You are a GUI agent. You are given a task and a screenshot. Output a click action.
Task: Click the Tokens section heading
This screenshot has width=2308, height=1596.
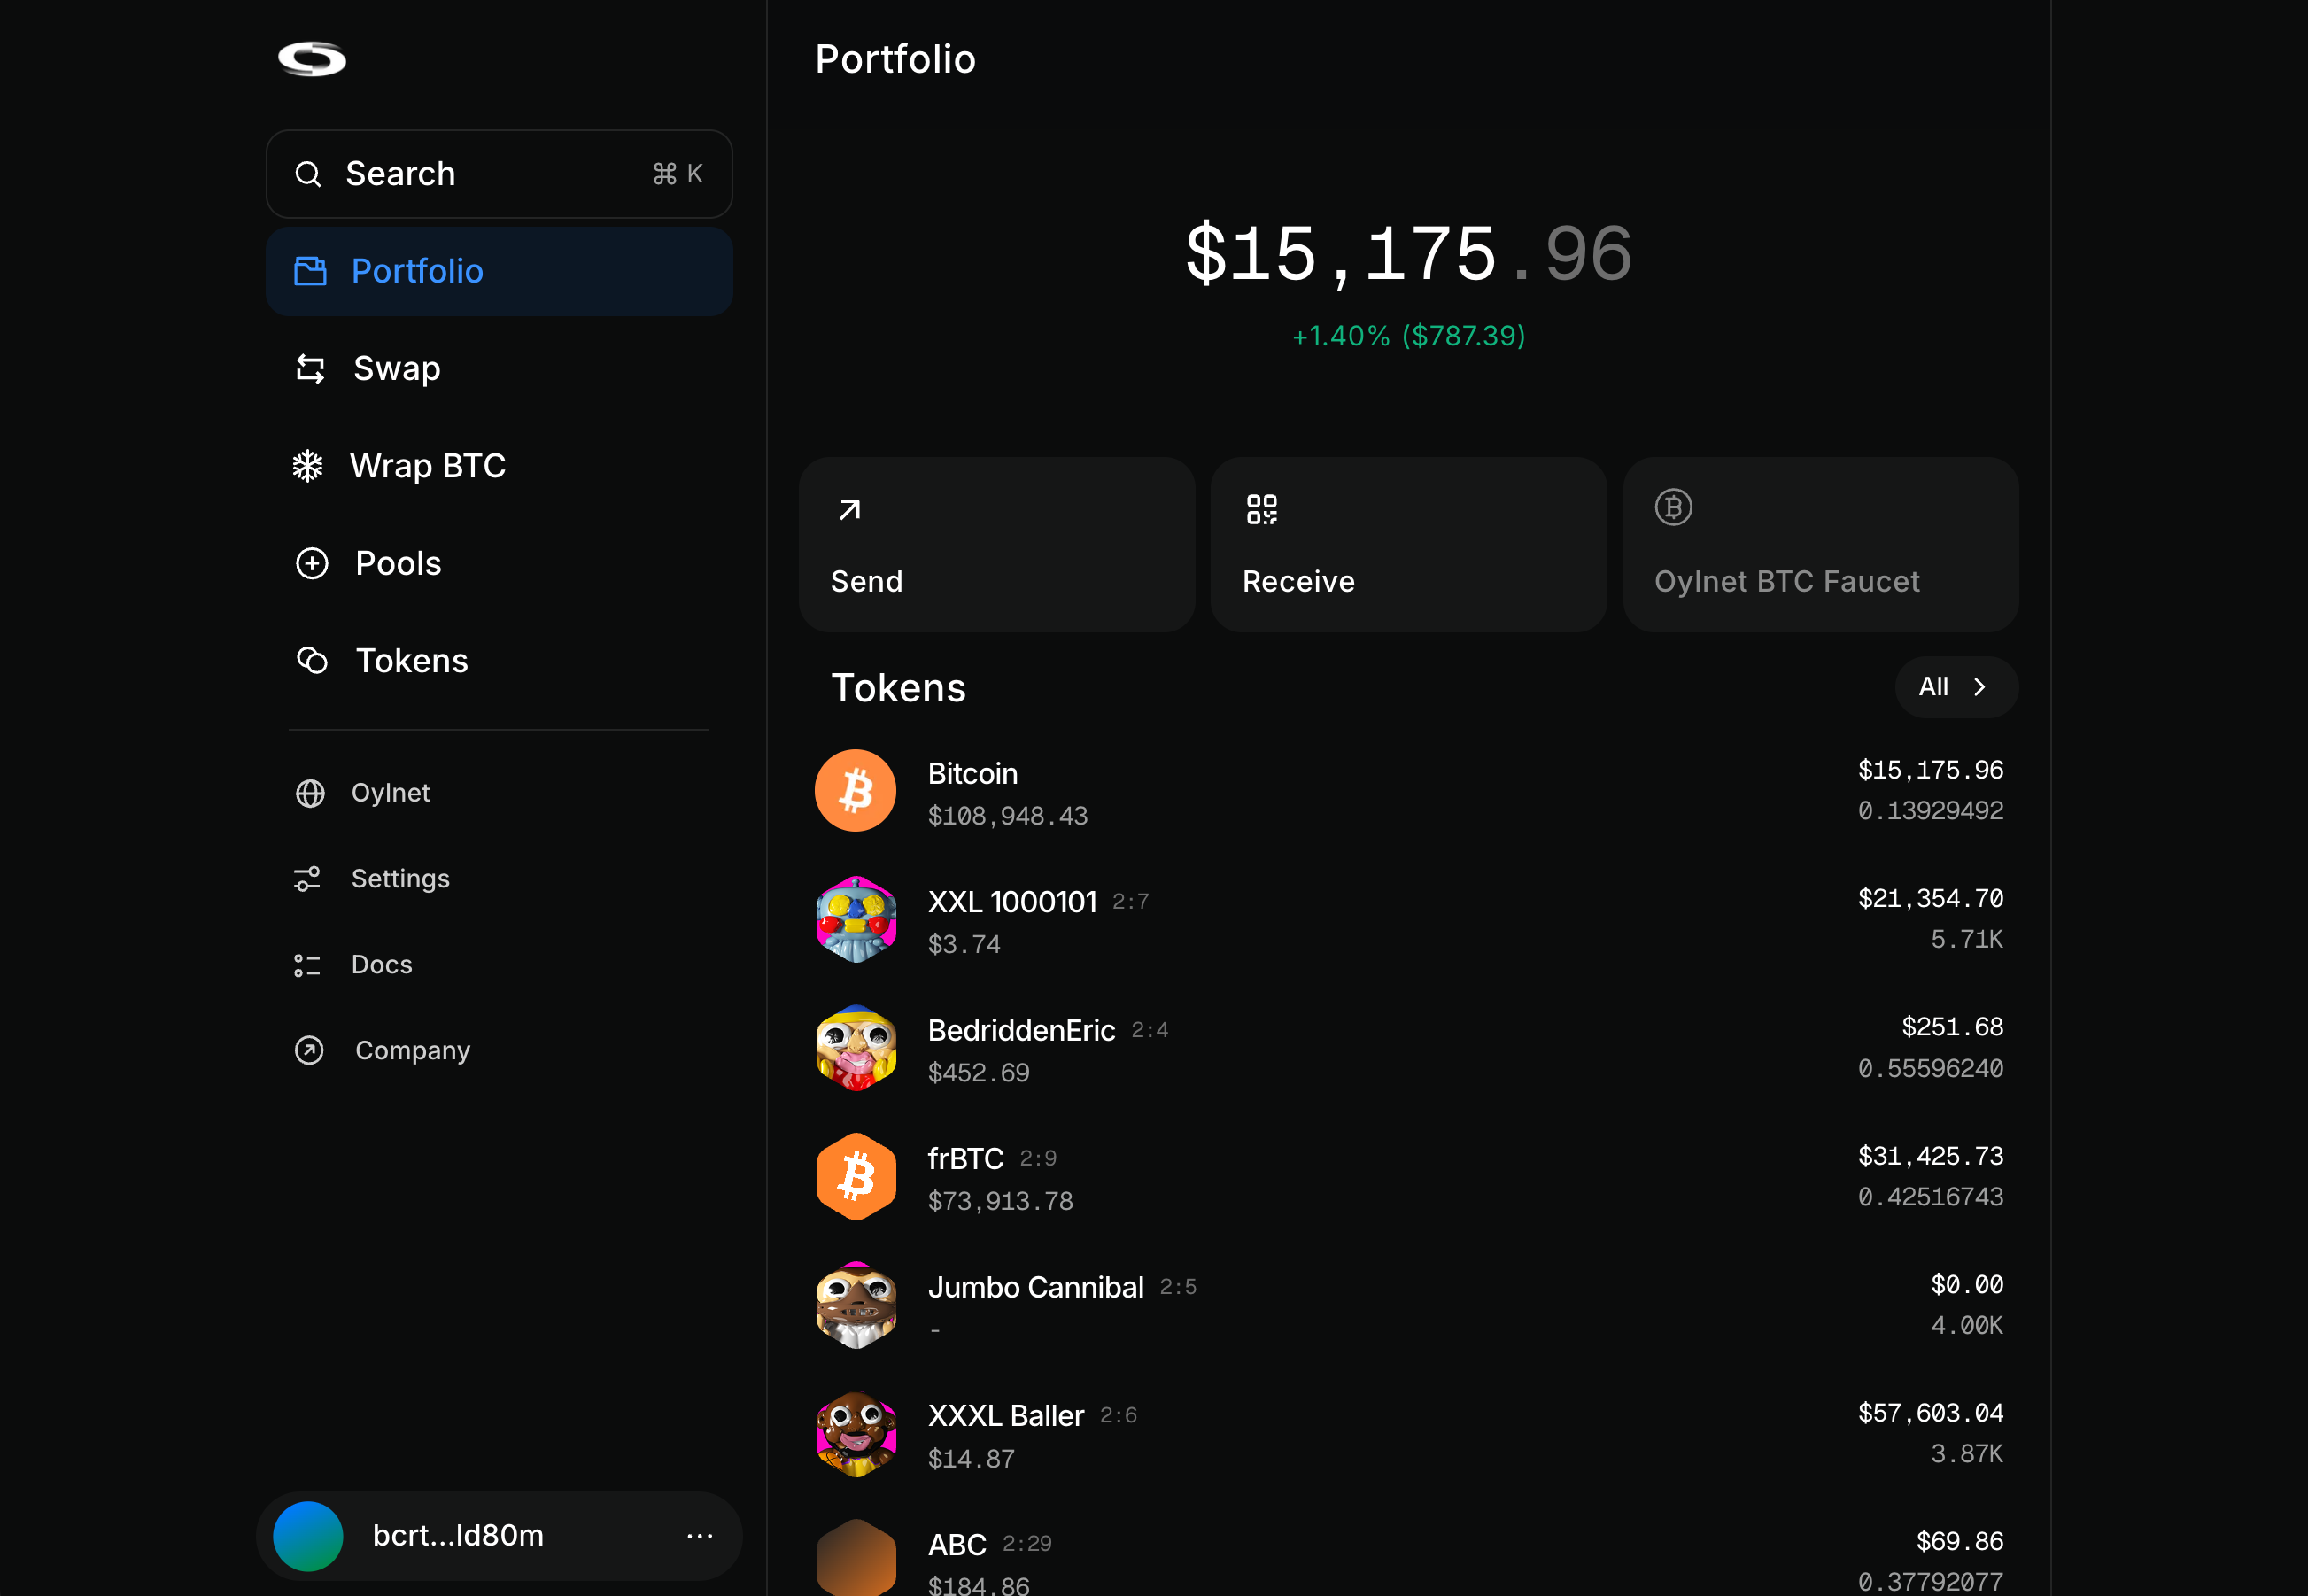click(898, 688)
